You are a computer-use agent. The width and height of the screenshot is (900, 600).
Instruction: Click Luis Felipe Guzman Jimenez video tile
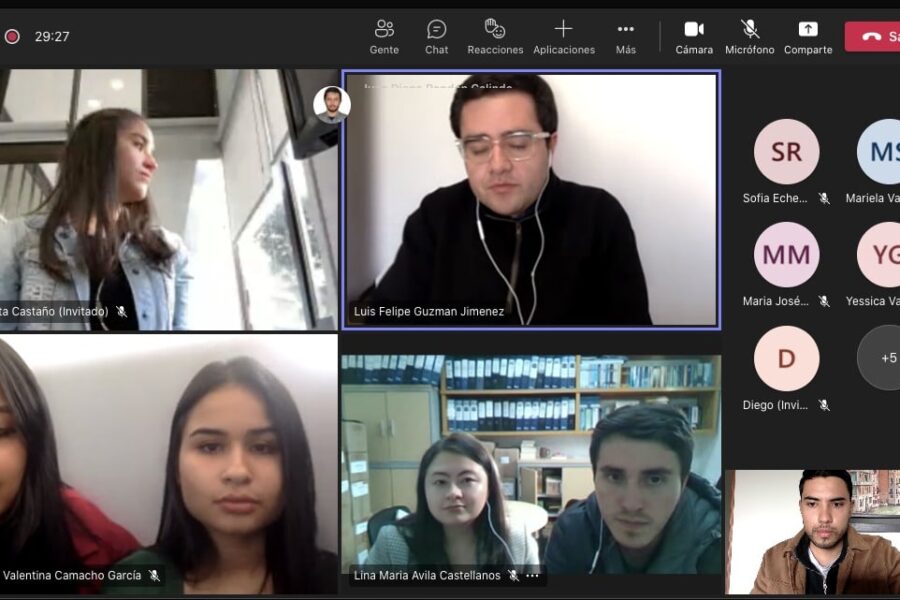click(x=530, y=198)
